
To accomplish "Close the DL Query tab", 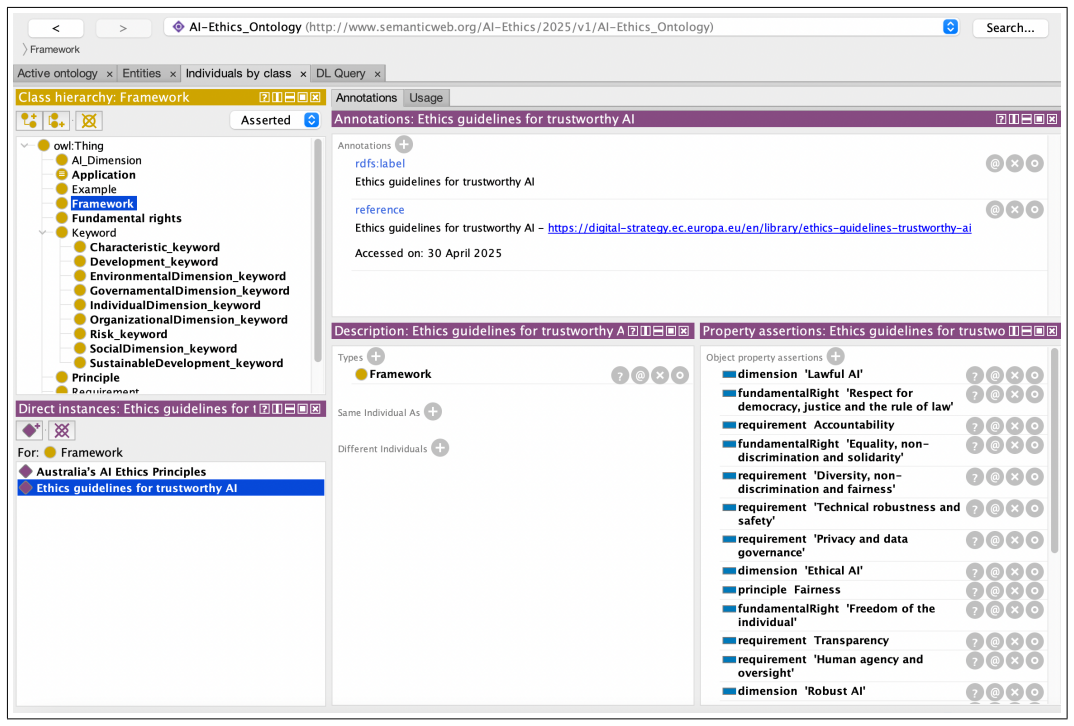I will (377, 74).
